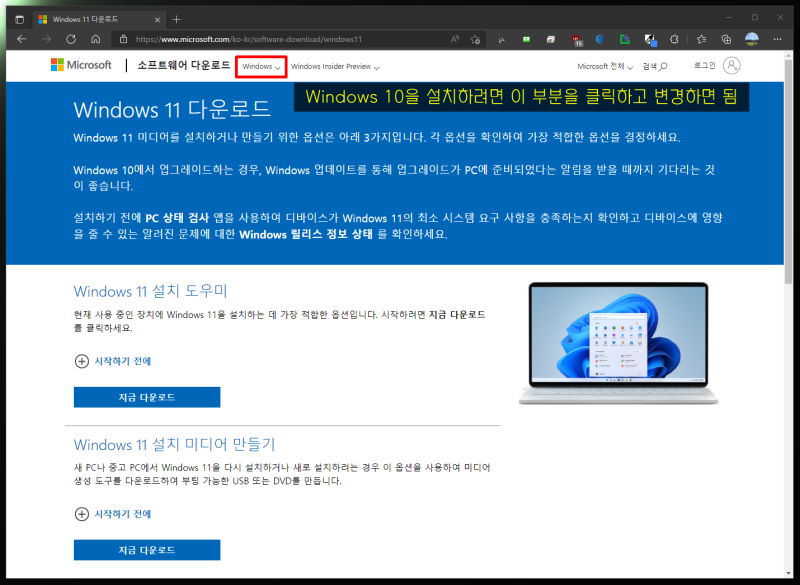Expand Windows Insider Preview dropdown
Screen dimensions: 800x585
click(335, 67)
